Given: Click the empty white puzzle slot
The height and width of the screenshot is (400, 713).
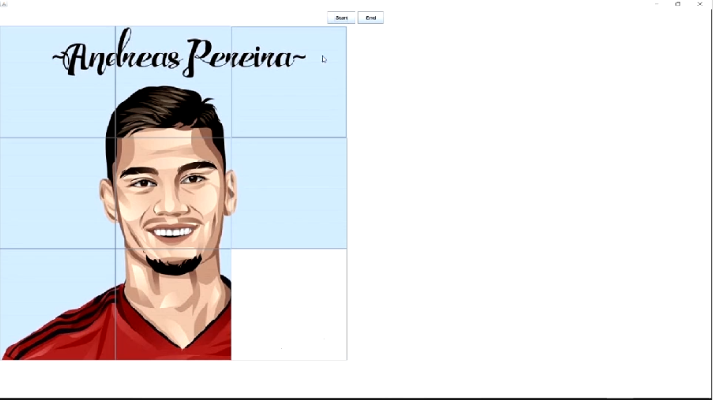Looking at the screenshot, I should pos(289,305).
